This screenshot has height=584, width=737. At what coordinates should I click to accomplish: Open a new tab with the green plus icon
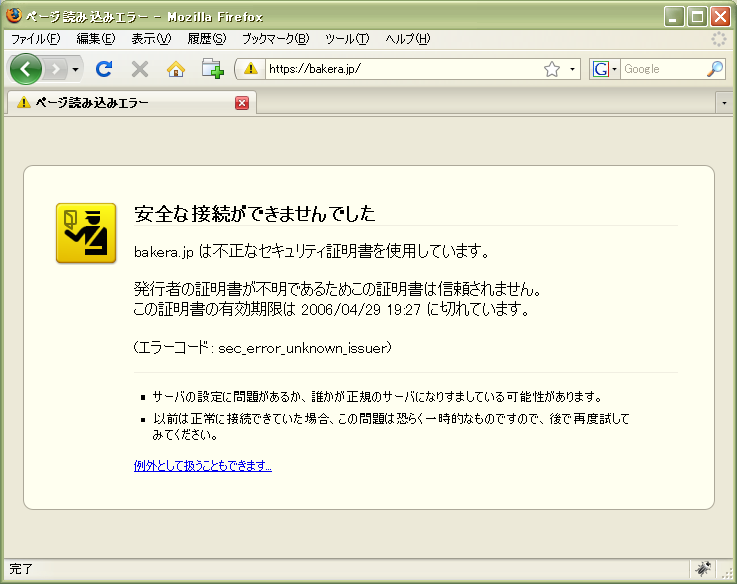coord(212,69)
